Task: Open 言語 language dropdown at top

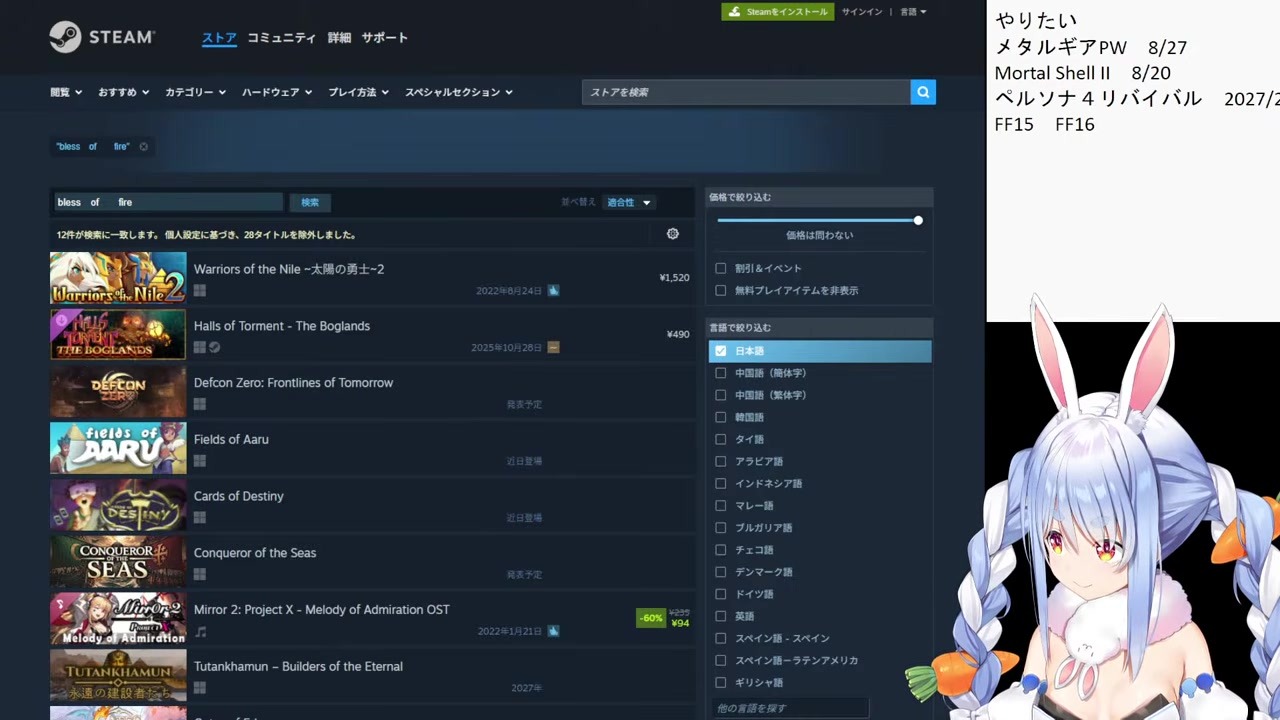Action: pyautogui.click(x=913, y=12)
